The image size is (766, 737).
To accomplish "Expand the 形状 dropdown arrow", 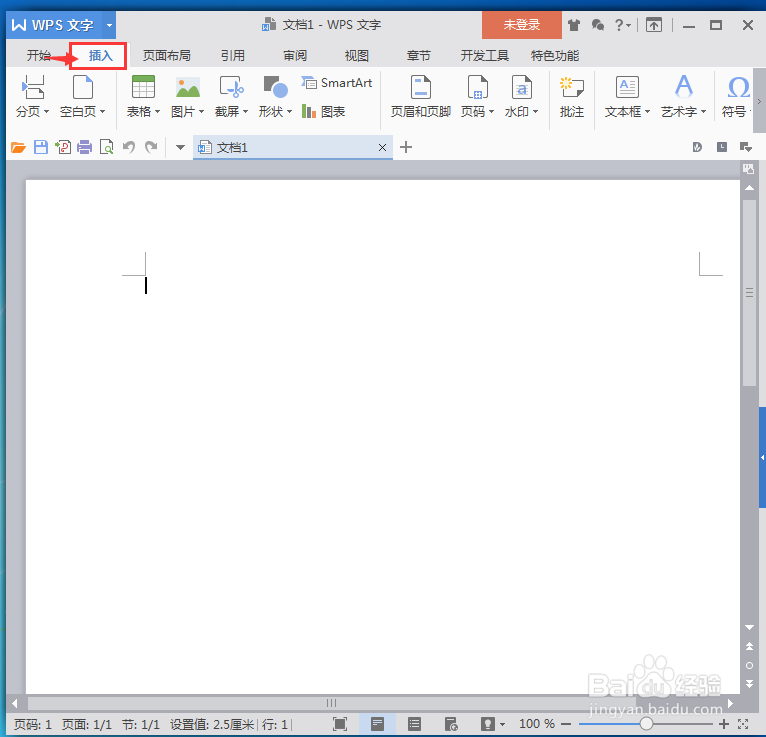I will (289, 112).
